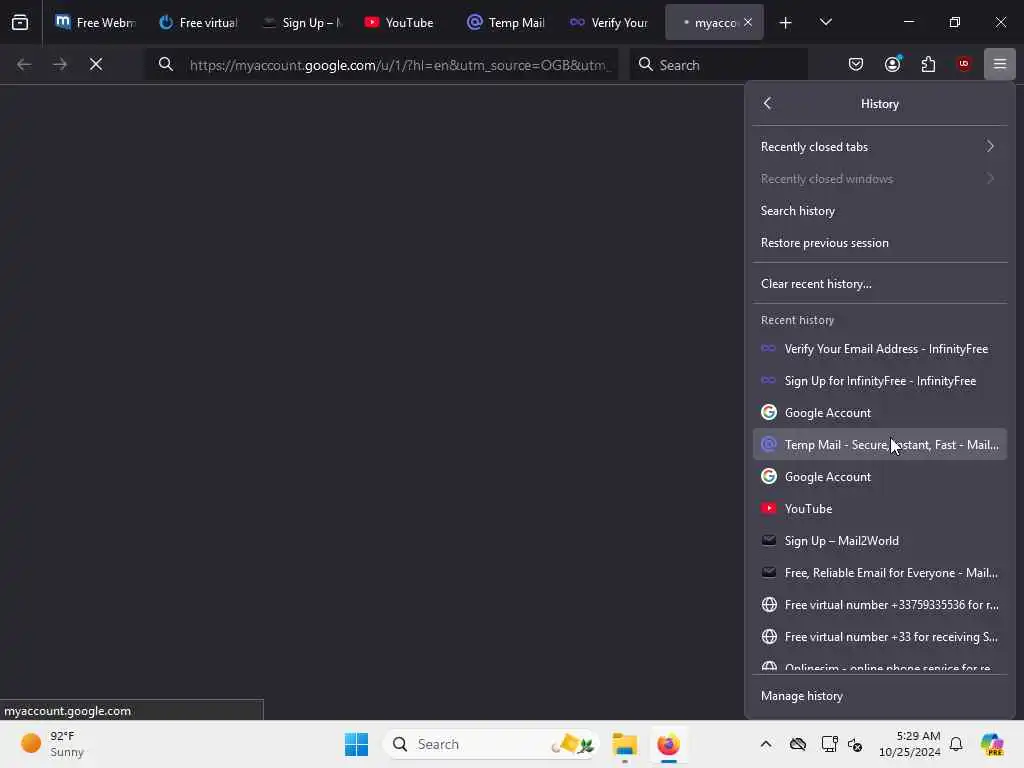Open File Explorer from taskbar
This screenshot has width=1024, height=768.
click(x=624, y=744)
